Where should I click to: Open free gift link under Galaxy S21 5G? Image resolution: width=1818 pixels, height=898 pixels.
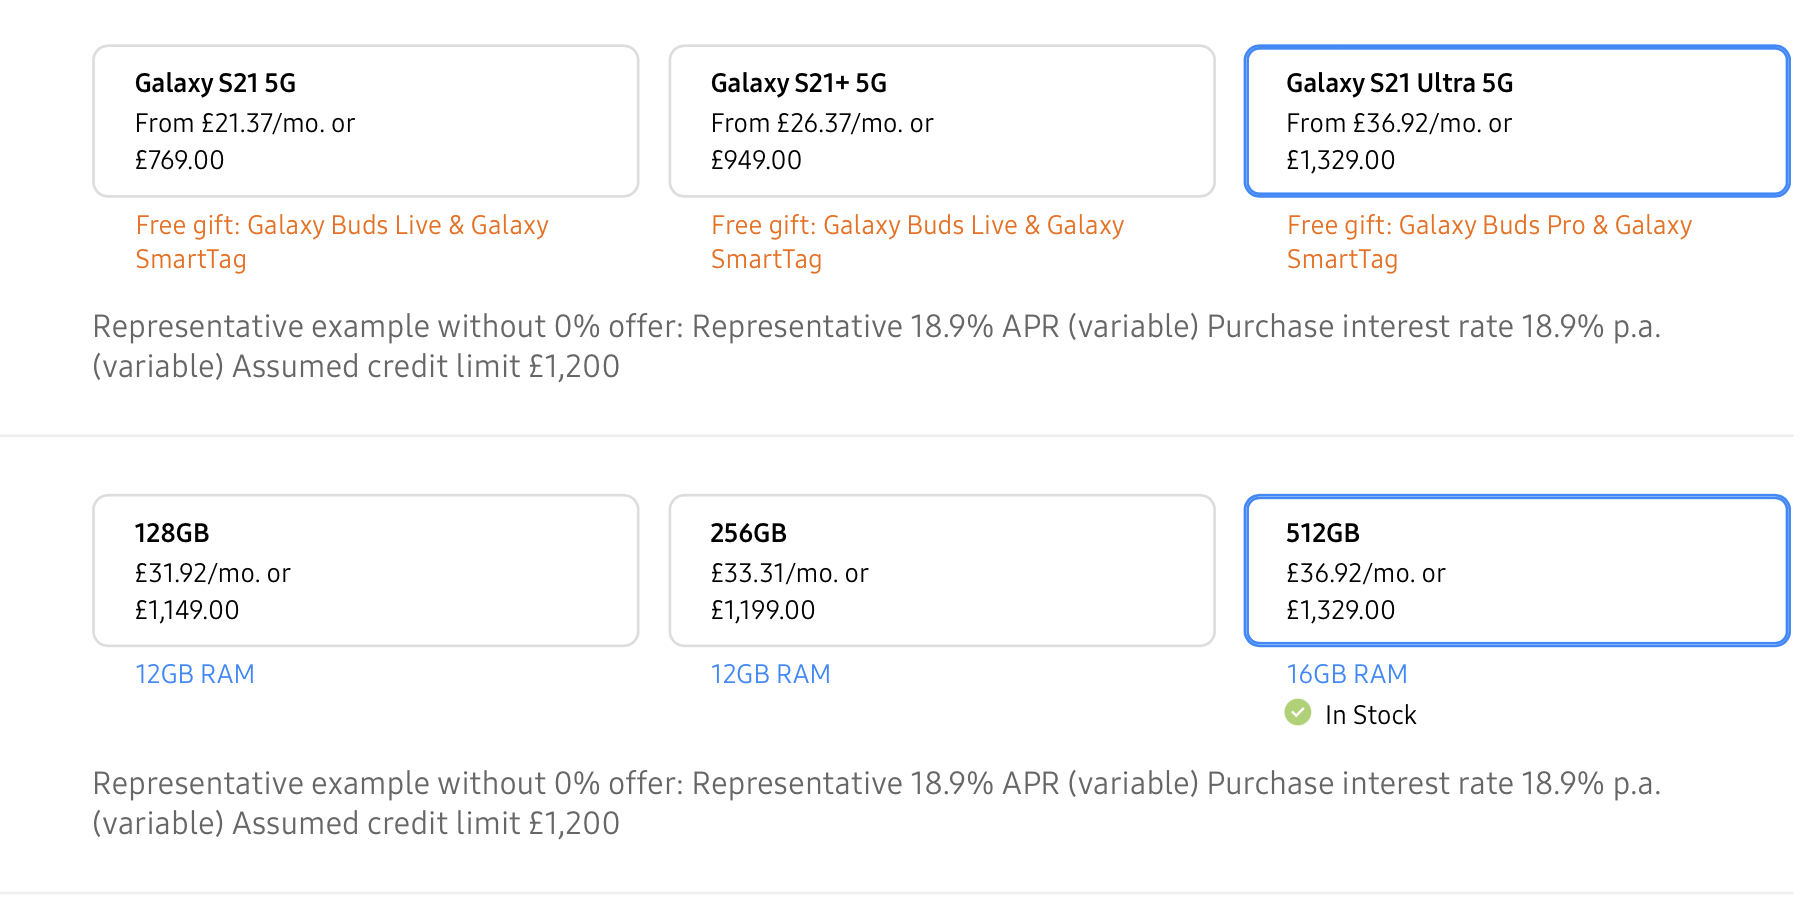coord(341,242)
